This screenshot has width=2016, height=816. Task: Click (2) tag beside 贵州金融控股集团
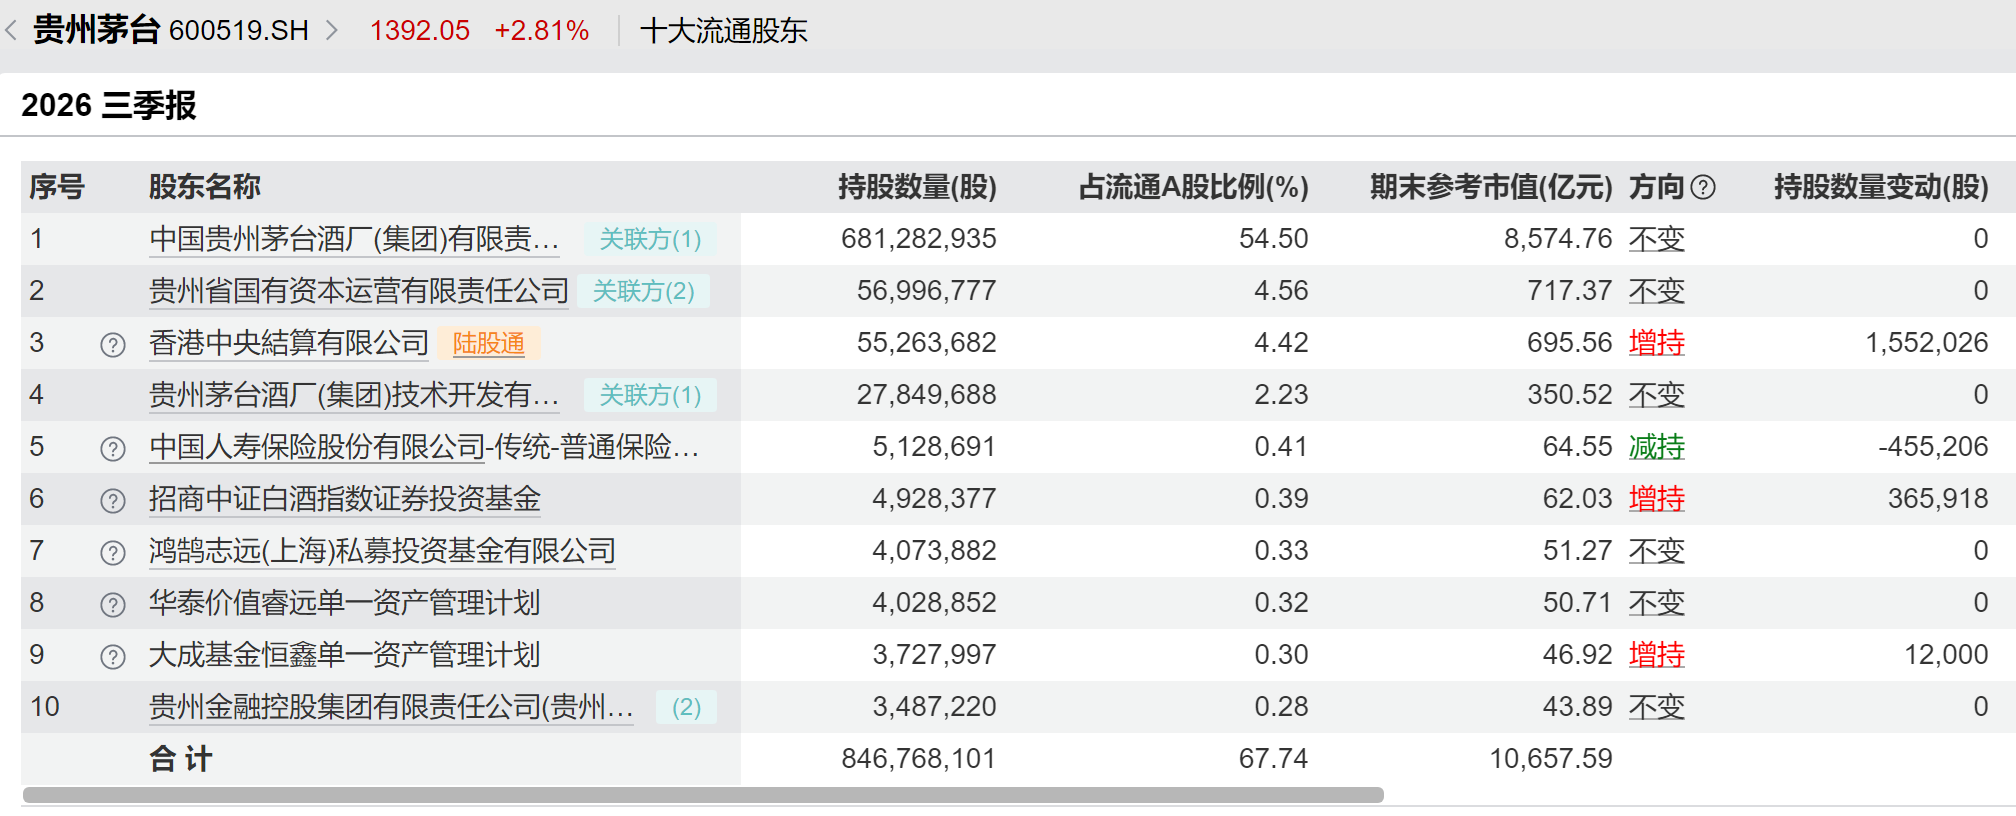(686, 707)
